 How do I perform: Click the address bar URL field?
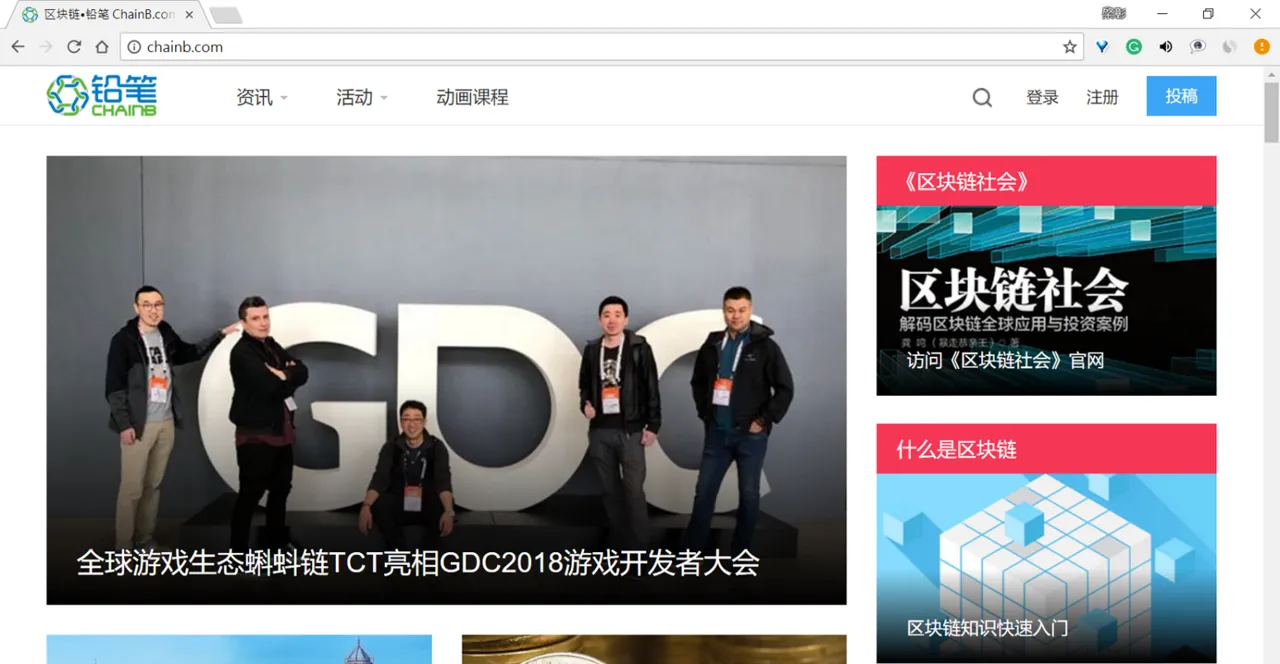(x=600, y=47)
